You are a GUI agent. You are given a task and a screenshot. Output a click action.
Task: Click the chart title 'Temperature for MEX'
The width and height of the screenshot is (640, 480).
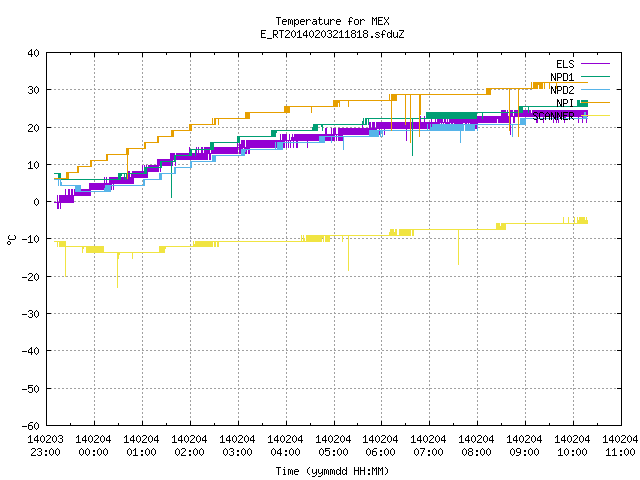pyautogui.click(x=332, y=21)
